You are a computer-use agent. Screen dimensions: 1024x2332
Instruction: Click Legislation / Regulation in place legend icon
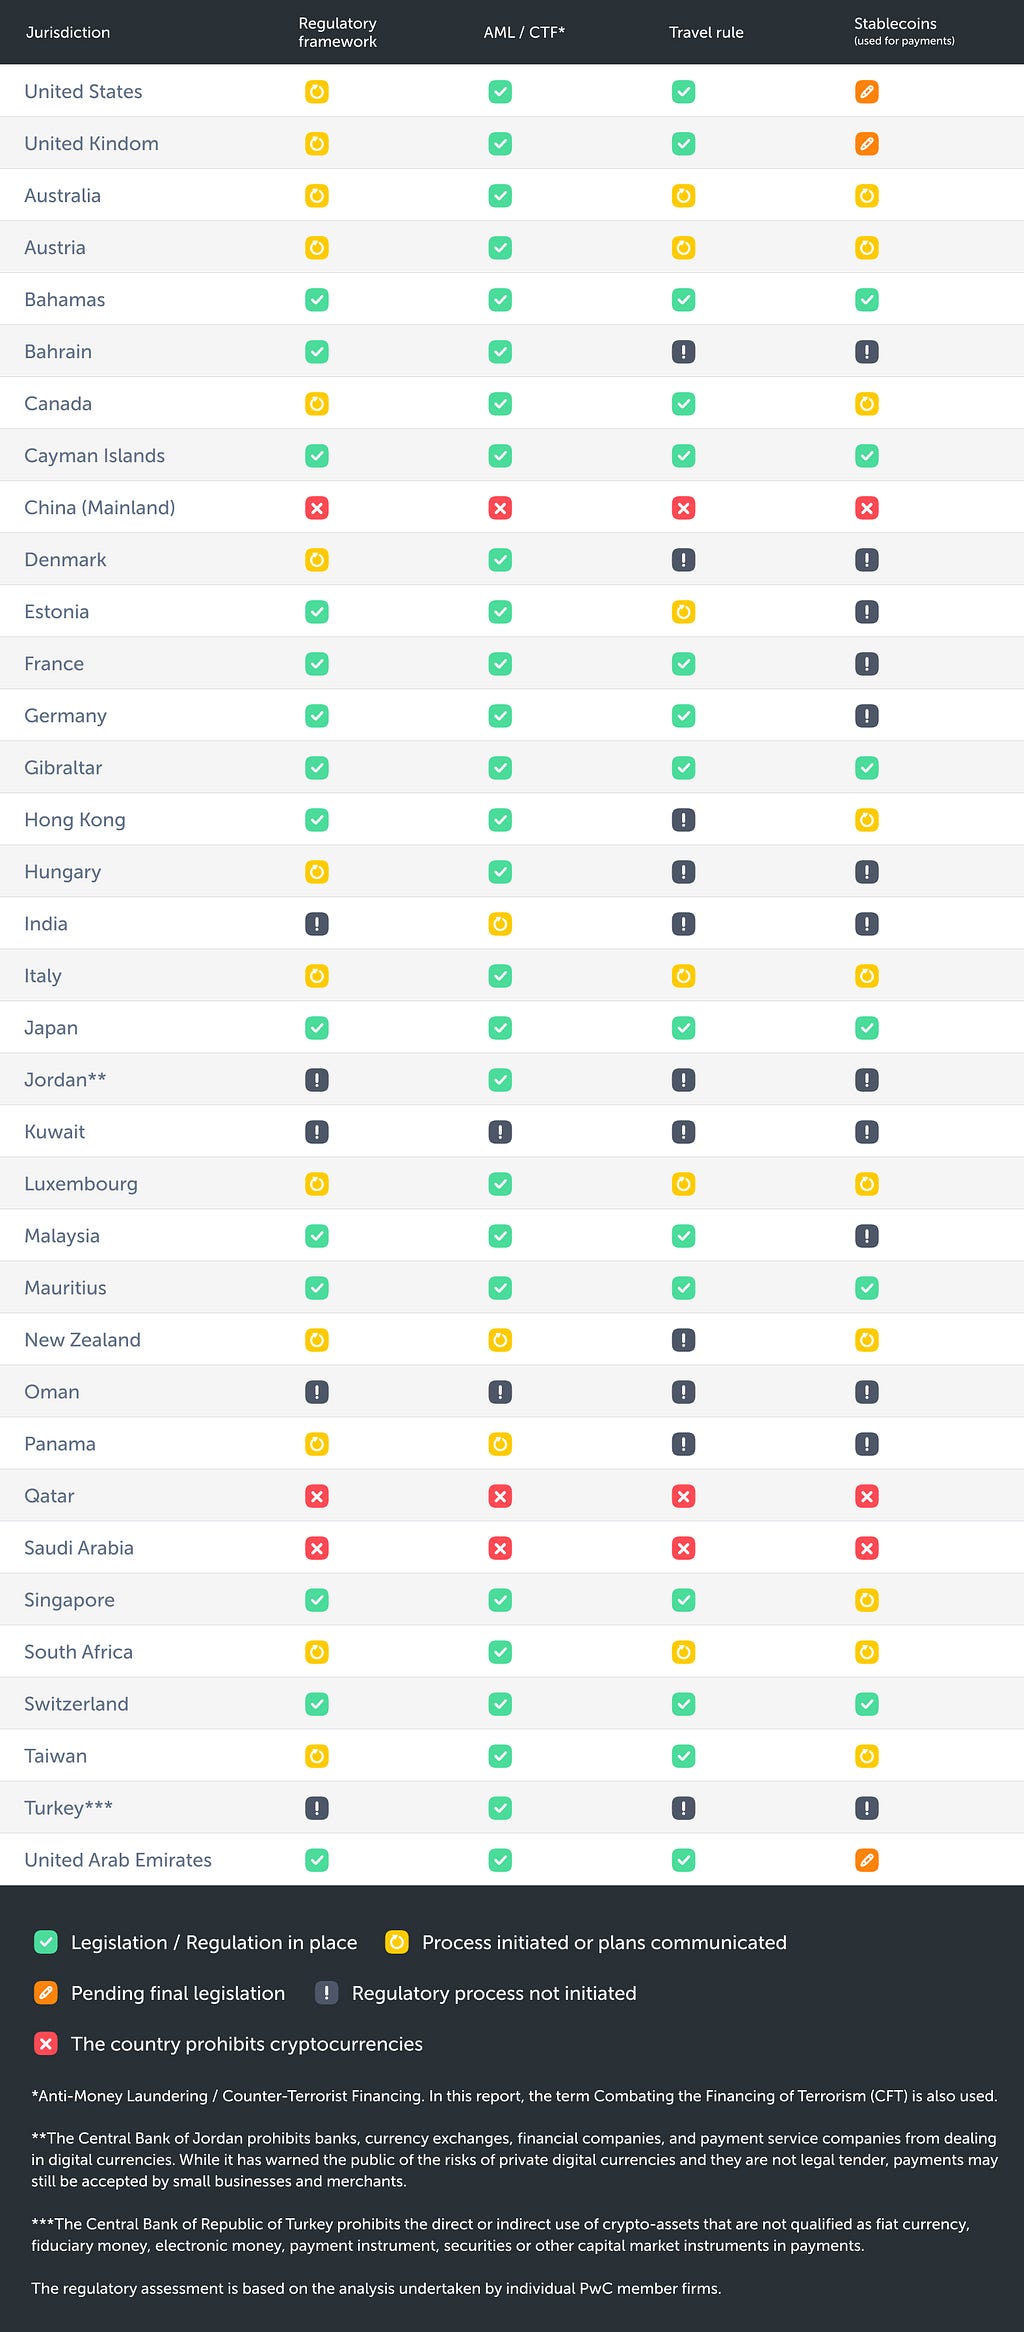pyautogui.click(x=46, y=1942)
